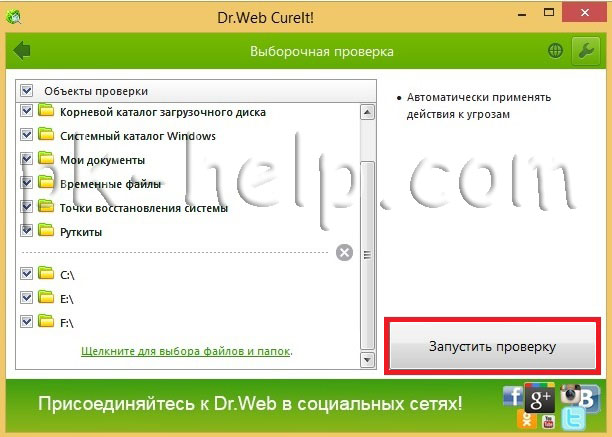This screenshot has height=437, width=612.
Task: Click the Dr.Web CureIt! title bar app icon
Action: pyautogui.click(x=14, y=17)
